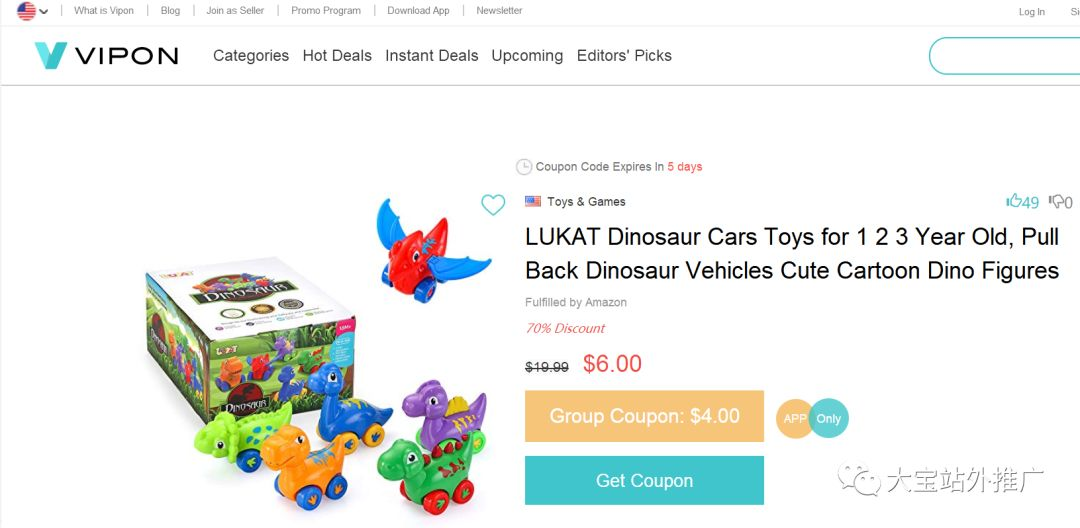Viewport: 1080px width, 528px height.
Task: Toggle the heart wishlist icon
Action: [493, 205]
